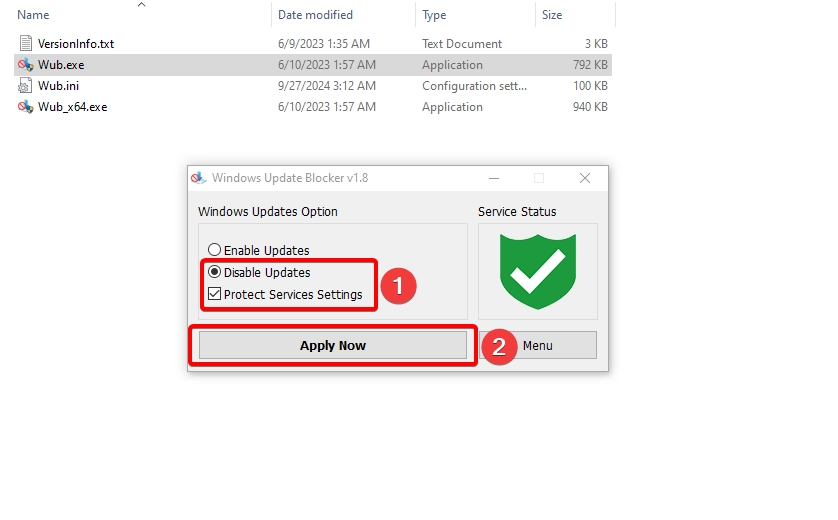Screen dimensions: 838x520
Task: Click the Windows Update Blocker title bar icon
Action: tap(199, 178)
